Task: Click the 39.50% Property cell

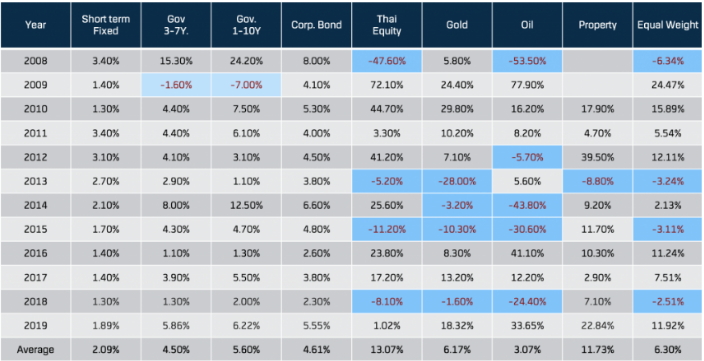Action: click(x=597, y=158)
